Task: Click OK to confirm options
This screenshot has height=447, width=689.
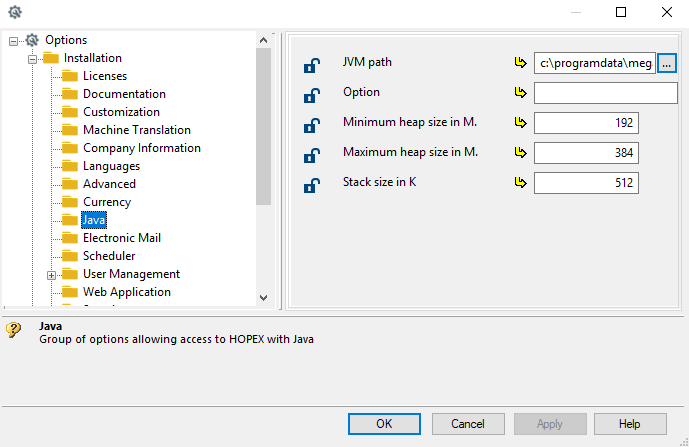Action: coord(384,424)
